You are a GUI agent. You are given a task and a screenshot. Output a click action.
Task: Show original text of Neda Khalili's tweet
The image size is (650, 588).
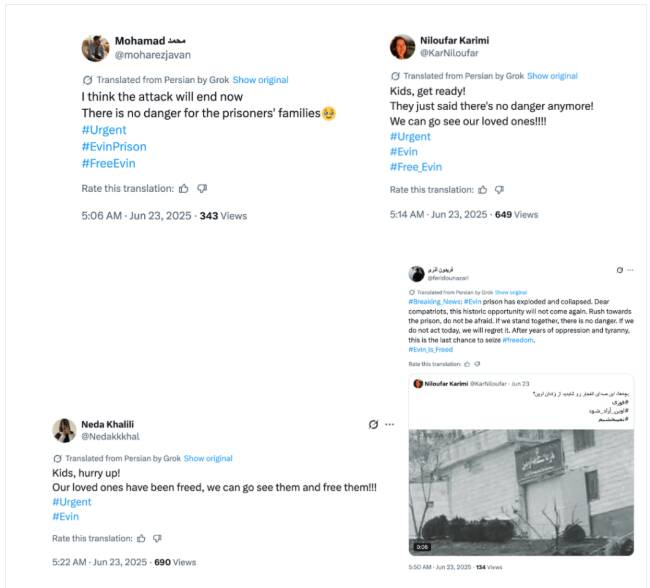[x=208, y=458]
